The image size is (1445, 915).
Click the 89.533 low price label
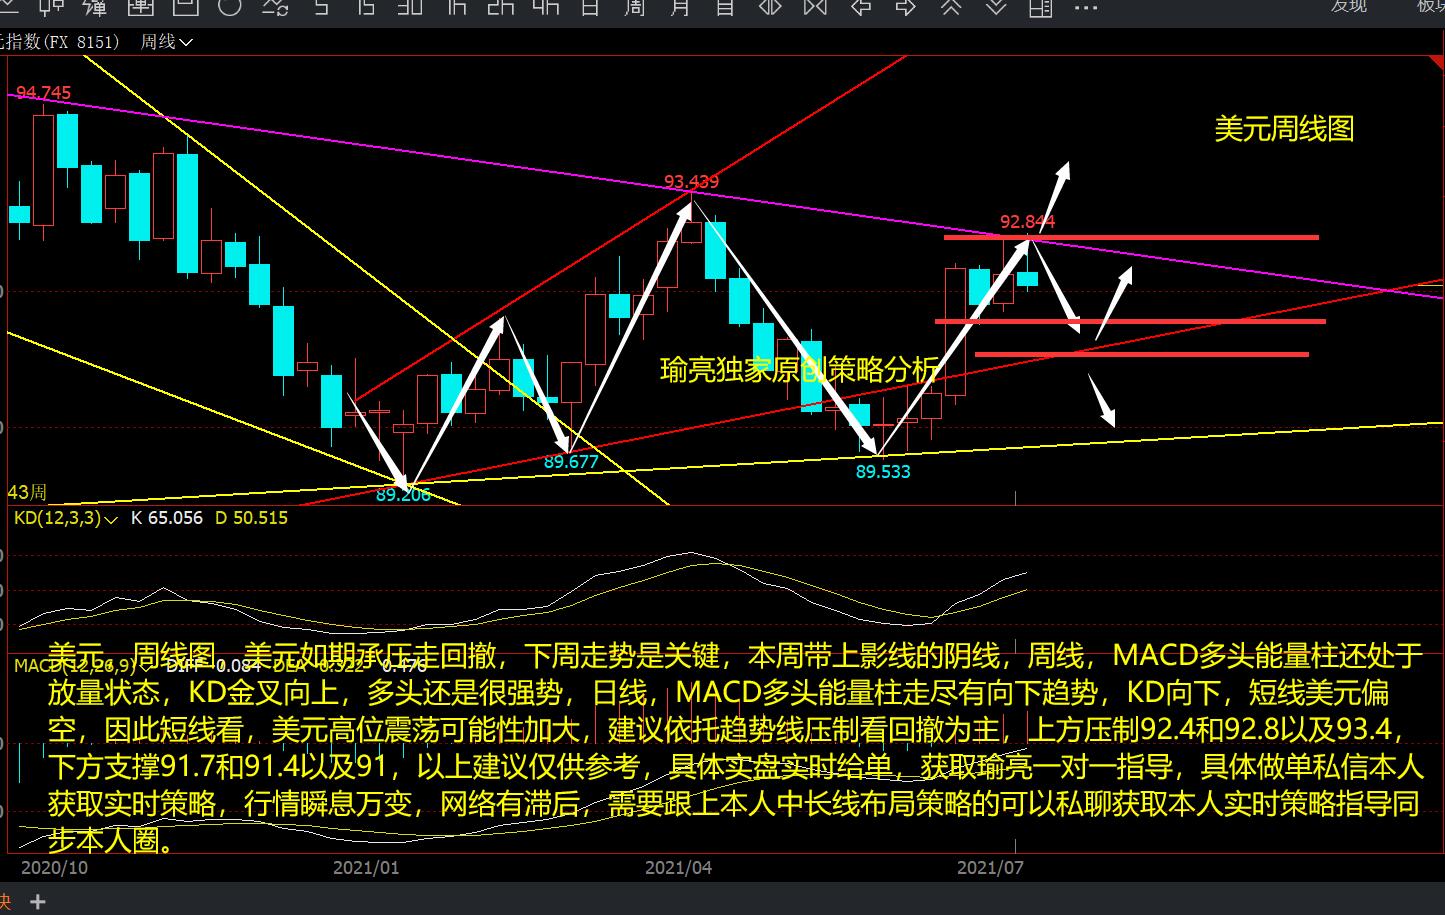[883, 471]
